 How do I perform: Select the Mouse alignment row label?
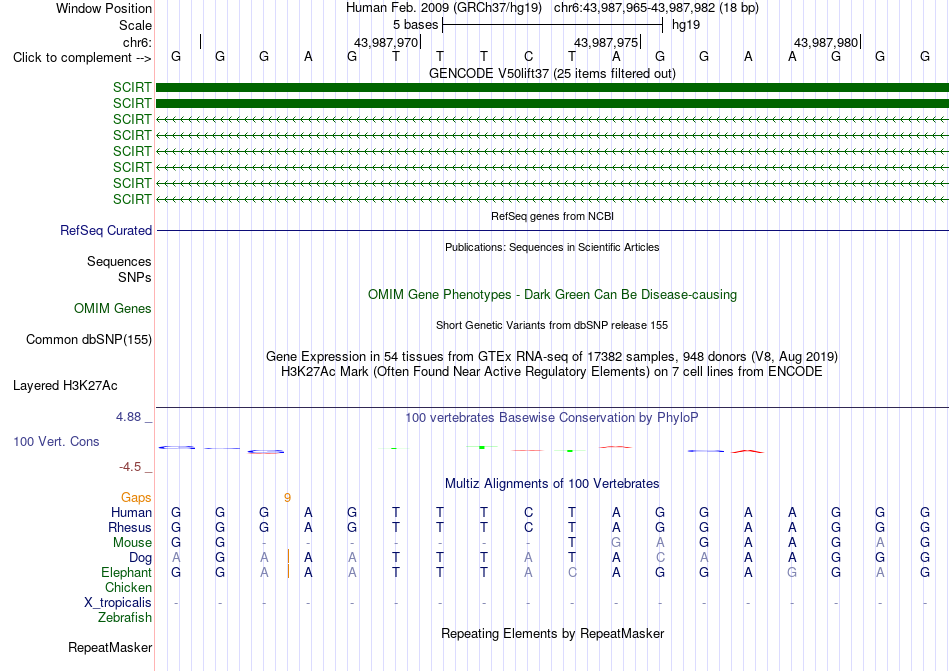132,543
